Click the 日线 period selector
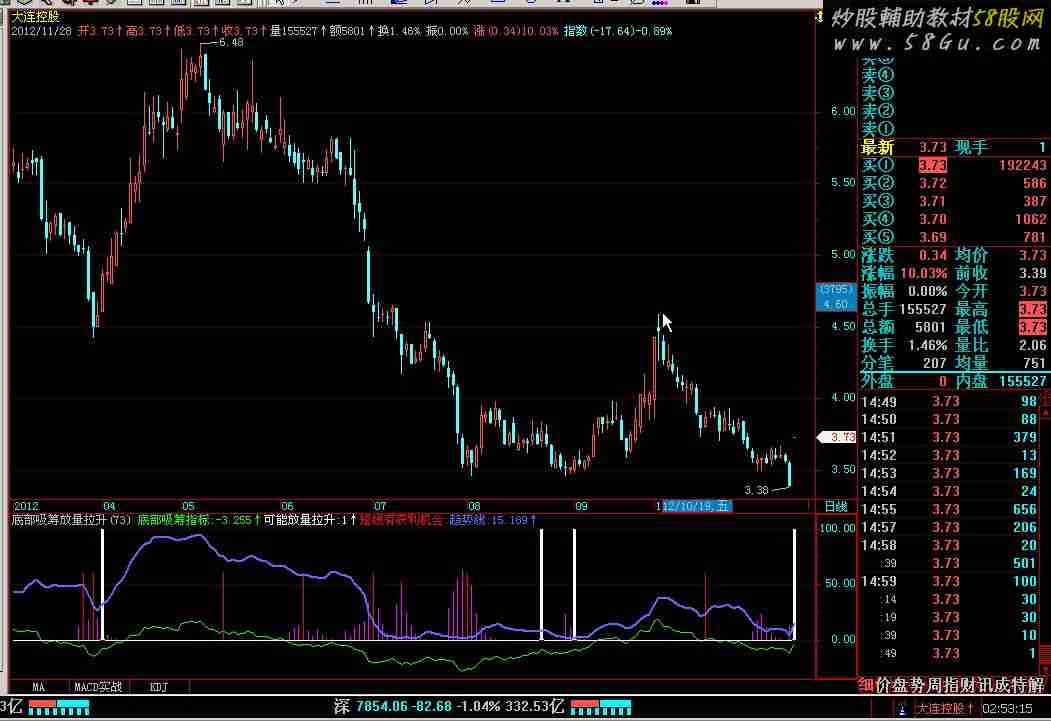The image size is (1051, 721). [x=835, y=506]
